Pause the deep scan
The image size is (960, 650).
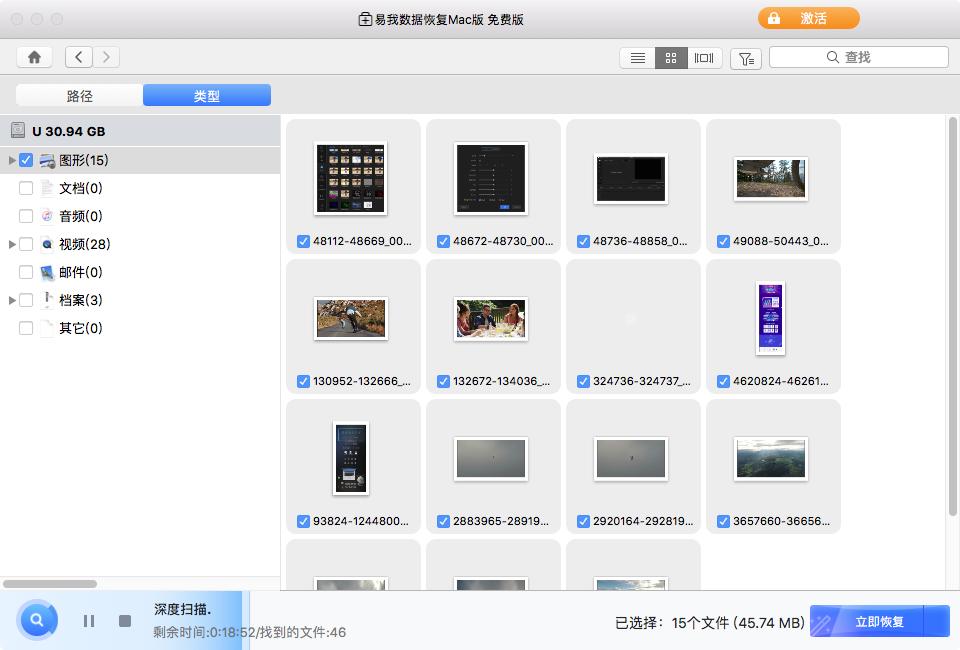[88, 621]
